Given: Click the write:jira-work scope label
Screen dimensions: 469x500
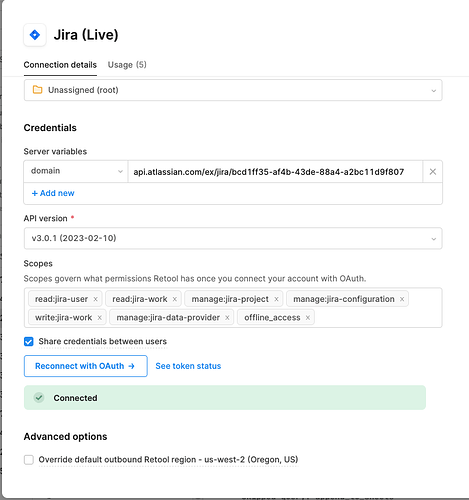Looking at the screenshot, I should [x=63, y=318].
